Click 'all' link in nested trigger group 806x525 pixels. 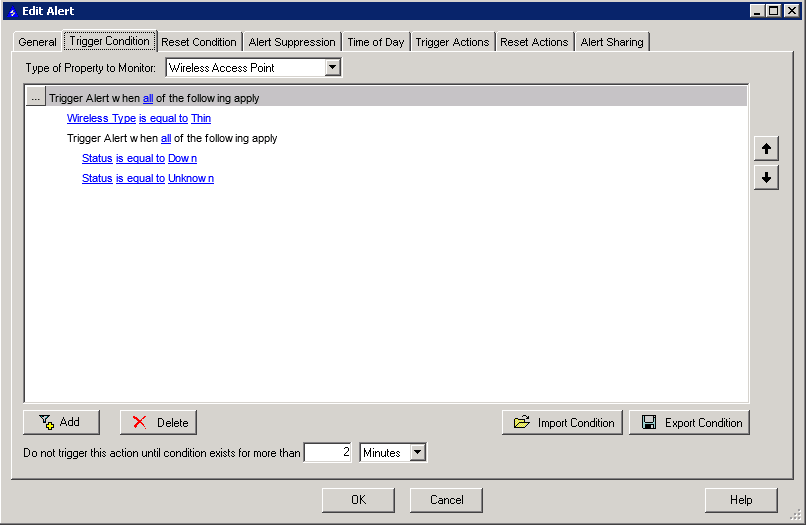[x=166, y=138]
